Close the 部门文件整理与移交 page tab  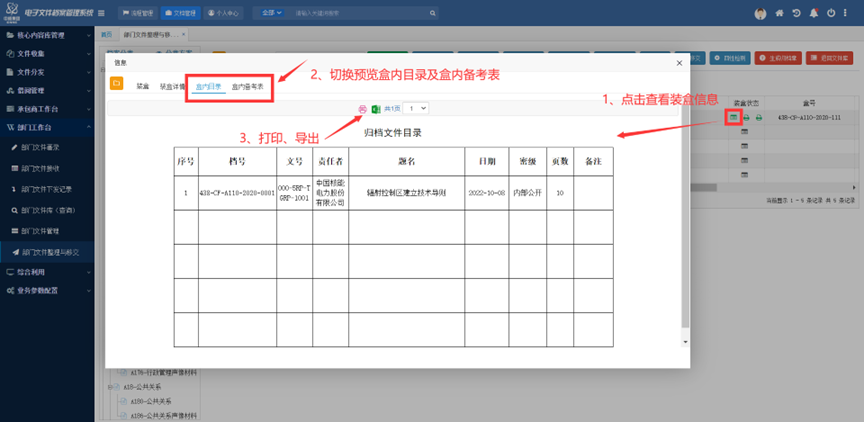(183, 34)
